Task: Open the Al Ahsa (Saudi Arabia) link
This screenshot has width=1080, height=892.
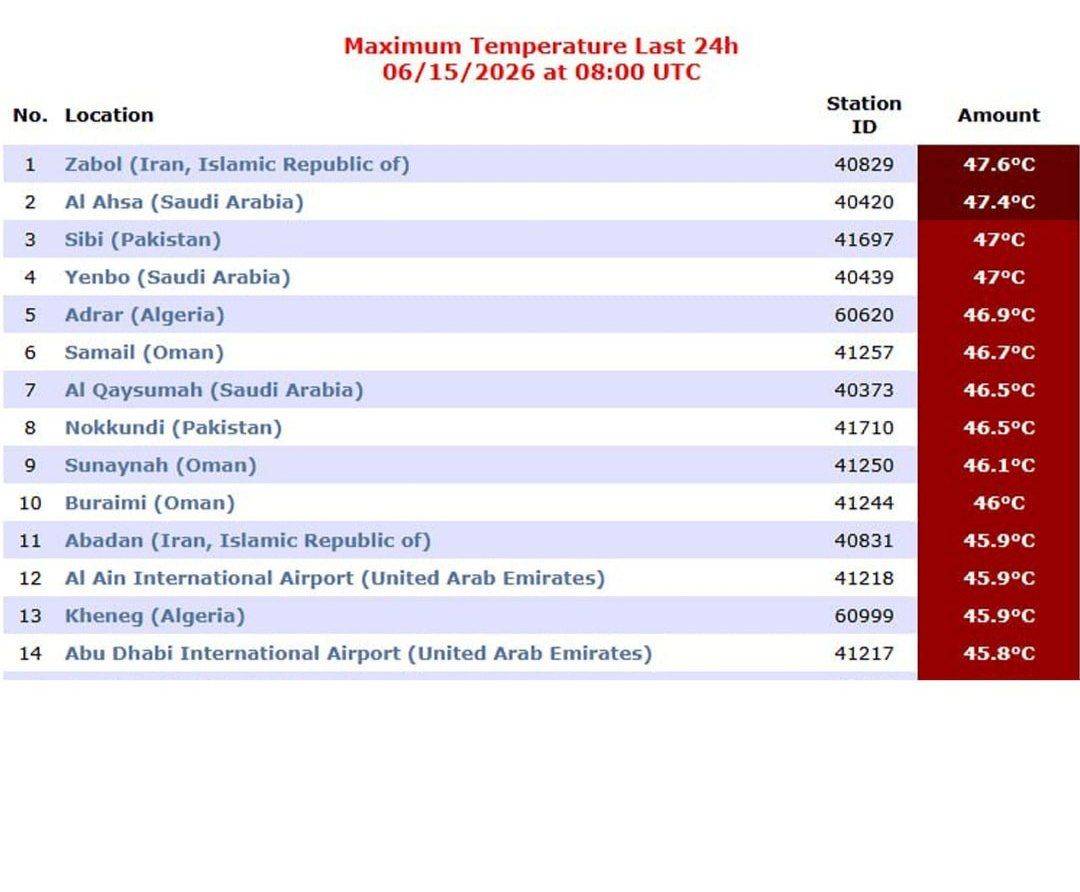Action: tap(184, 202)
